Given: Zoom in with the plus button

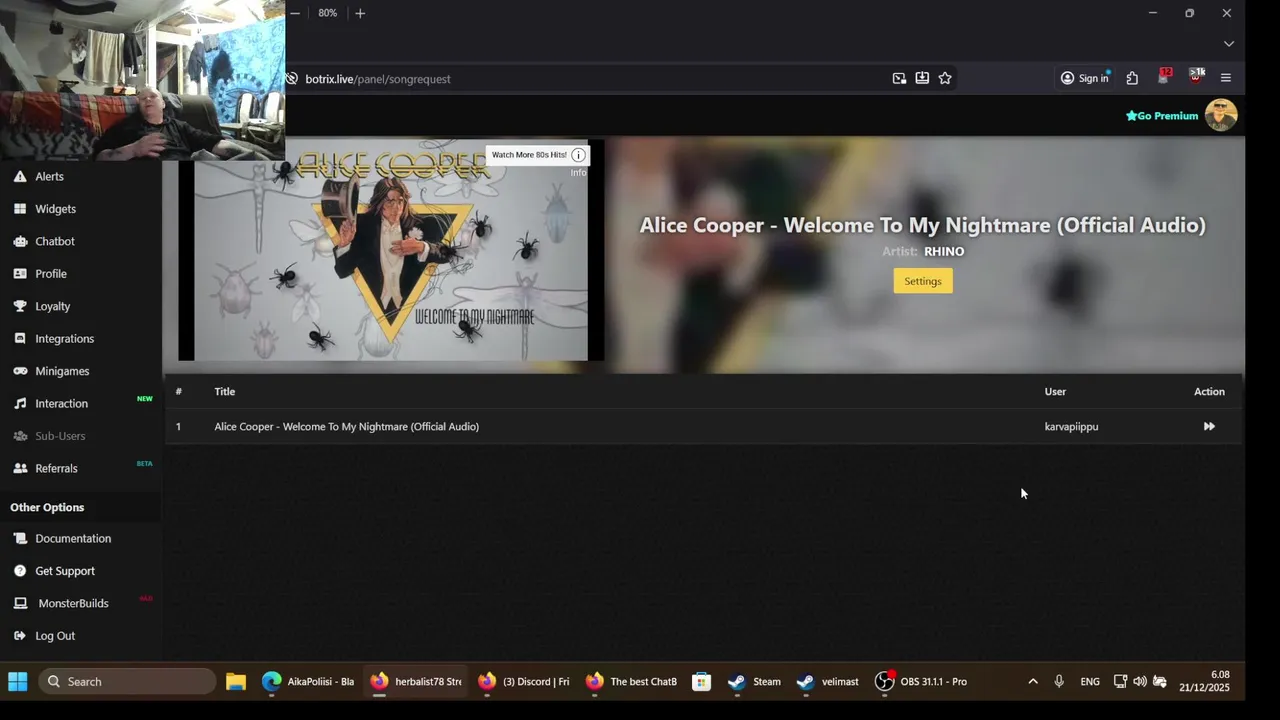Looking at the screenshot, I should pyautogui.click(x=360, y=13).
